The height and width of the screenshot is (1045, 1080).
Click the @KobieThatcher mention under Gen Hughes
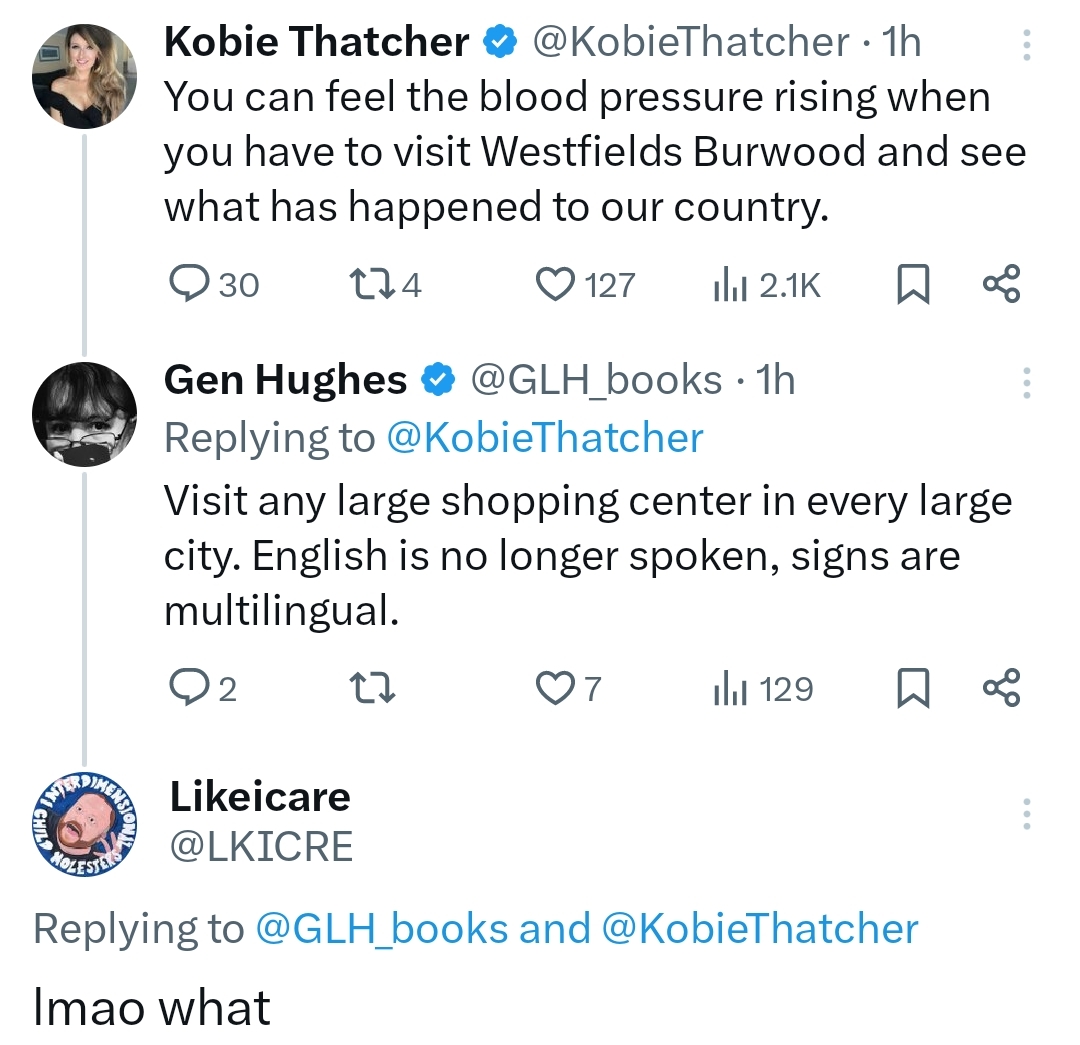point(544,438)
